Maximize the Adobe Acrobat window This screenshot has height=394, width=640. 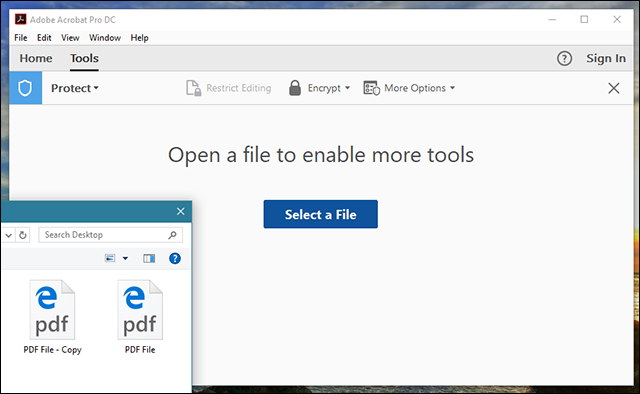(x=584, y=20)
